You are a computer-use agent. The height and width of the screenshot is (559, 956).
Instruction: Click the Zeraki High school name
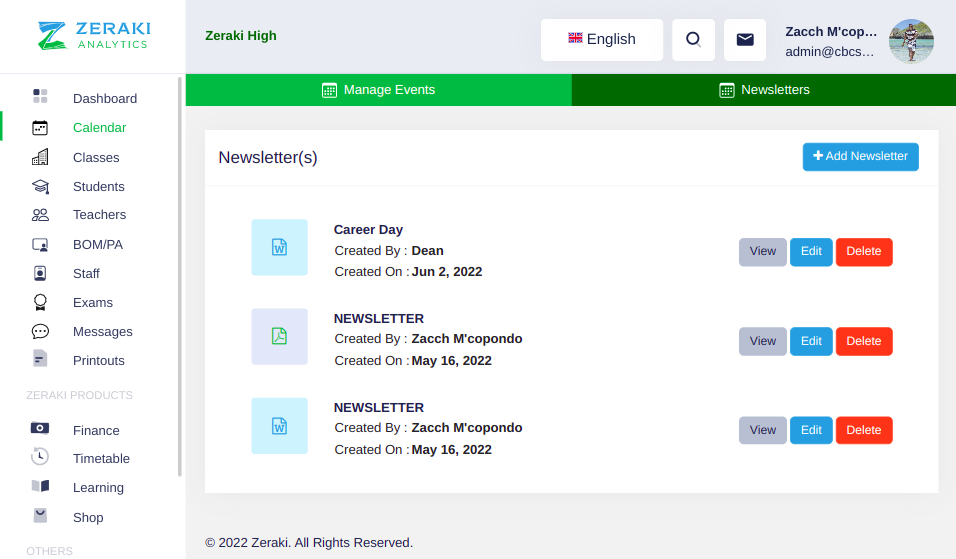click(x=241, y=36)
